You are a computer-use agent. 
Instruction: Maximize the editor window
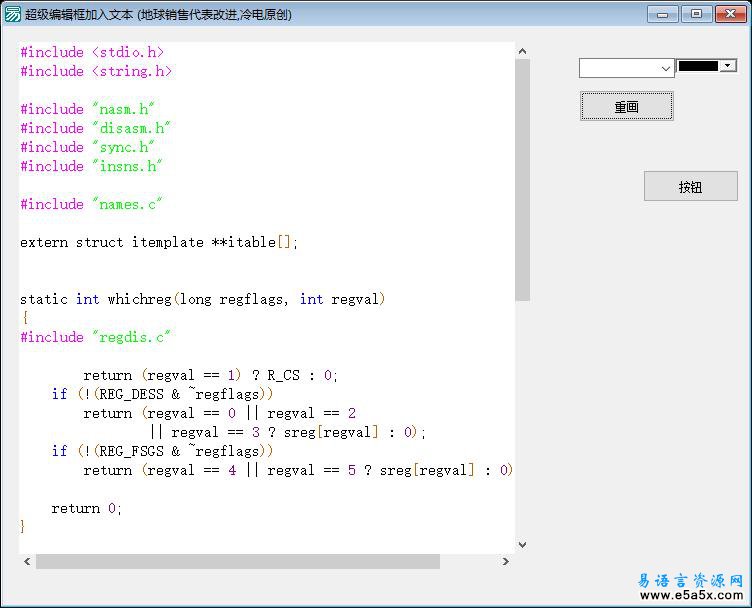click(696, 14)
